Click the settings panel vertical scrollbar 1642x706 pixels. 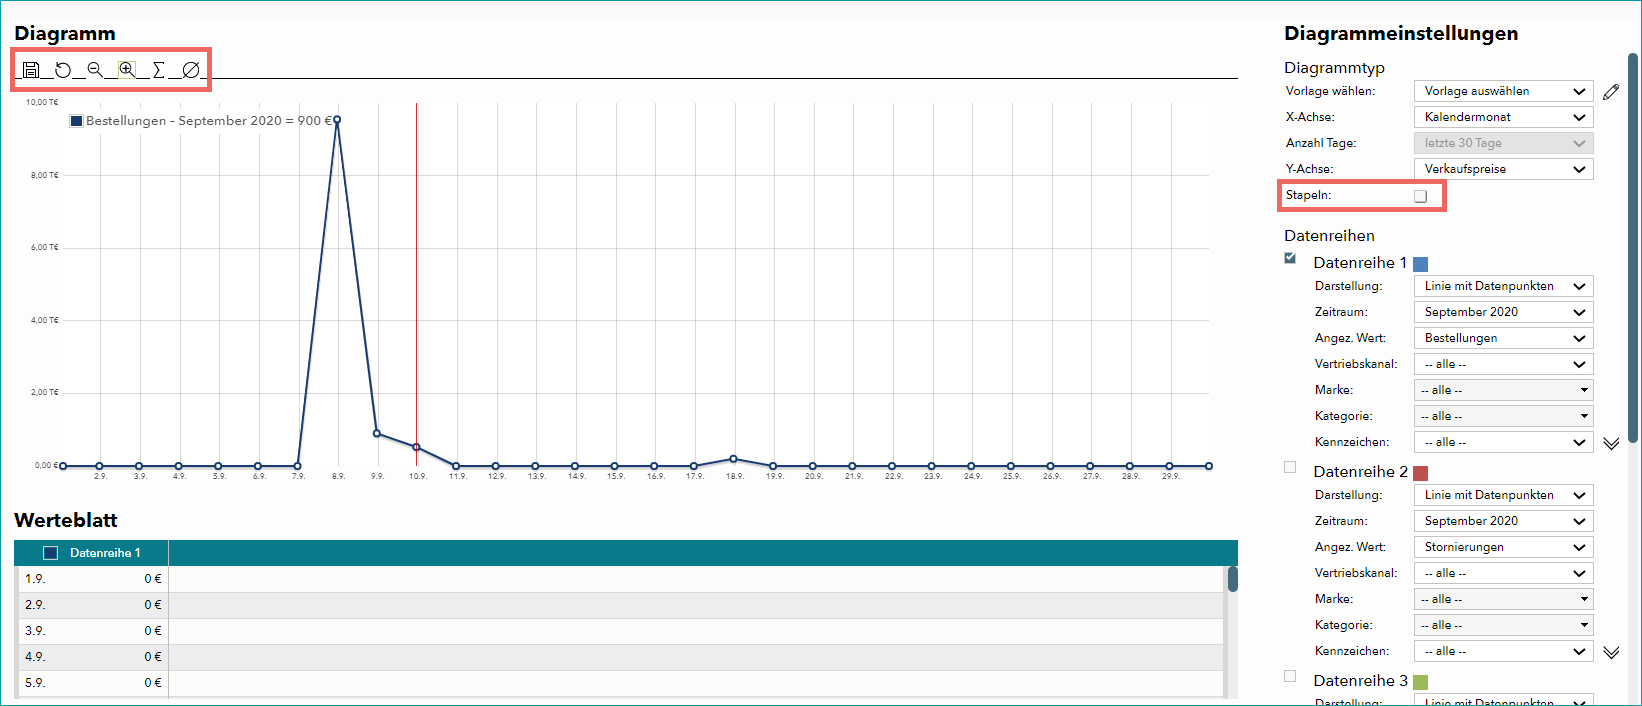[1634, 248]
